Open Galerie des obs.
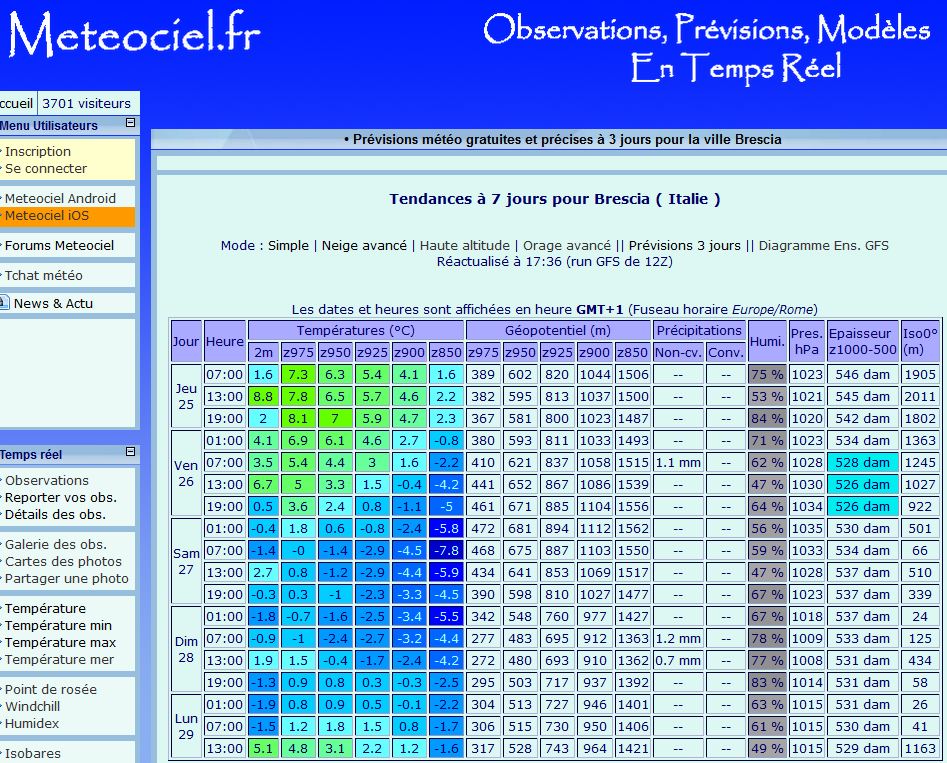This screenshot has width=947, height=763. 56,544
